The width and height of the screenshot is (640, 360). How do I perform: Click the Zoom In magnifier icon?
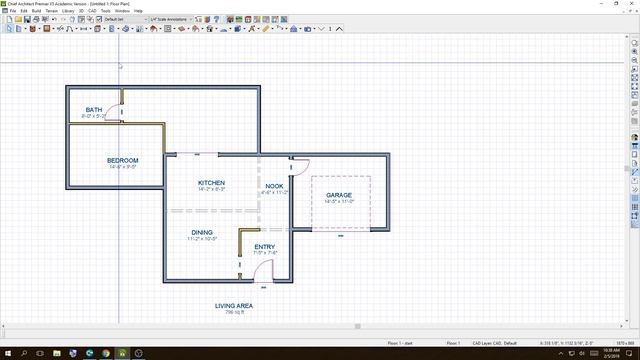[634, 52]
